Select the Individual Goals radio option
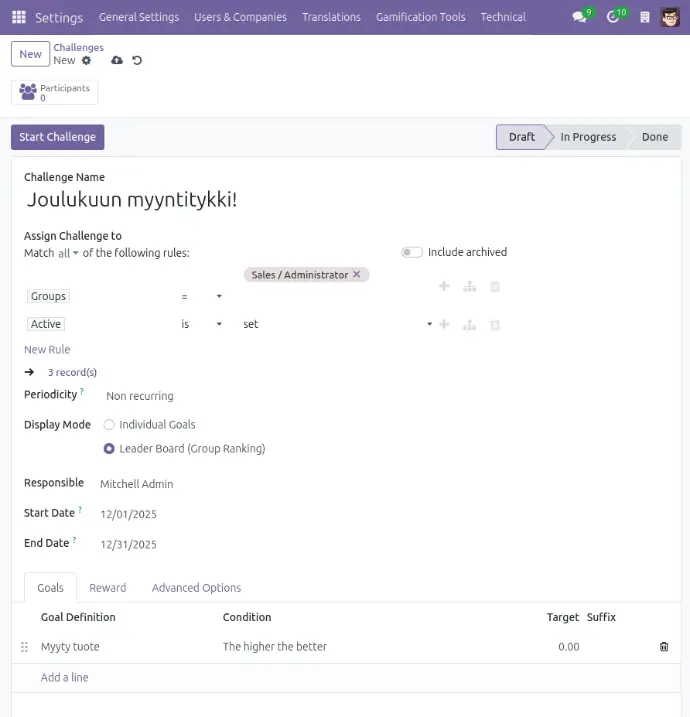 point(110,425)
